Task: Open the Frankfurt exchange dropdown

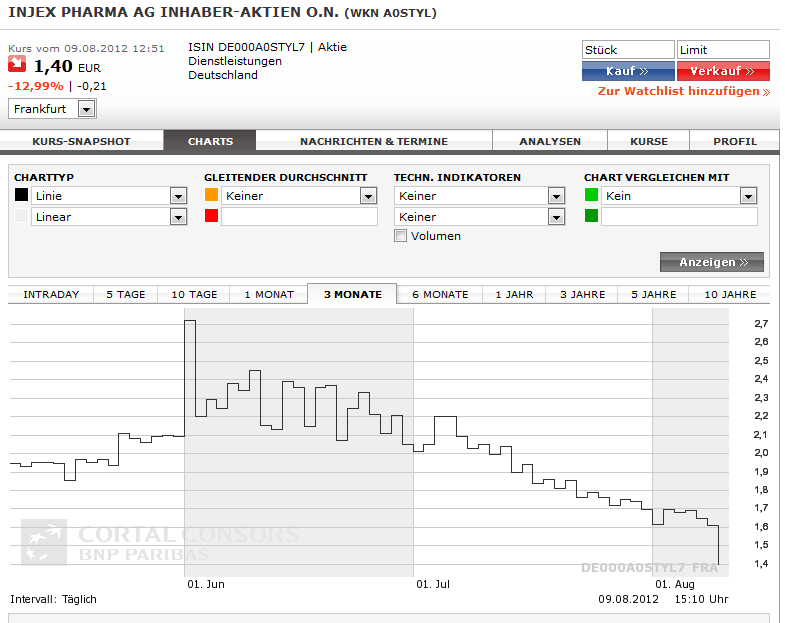Action: (x=52, y=109)
